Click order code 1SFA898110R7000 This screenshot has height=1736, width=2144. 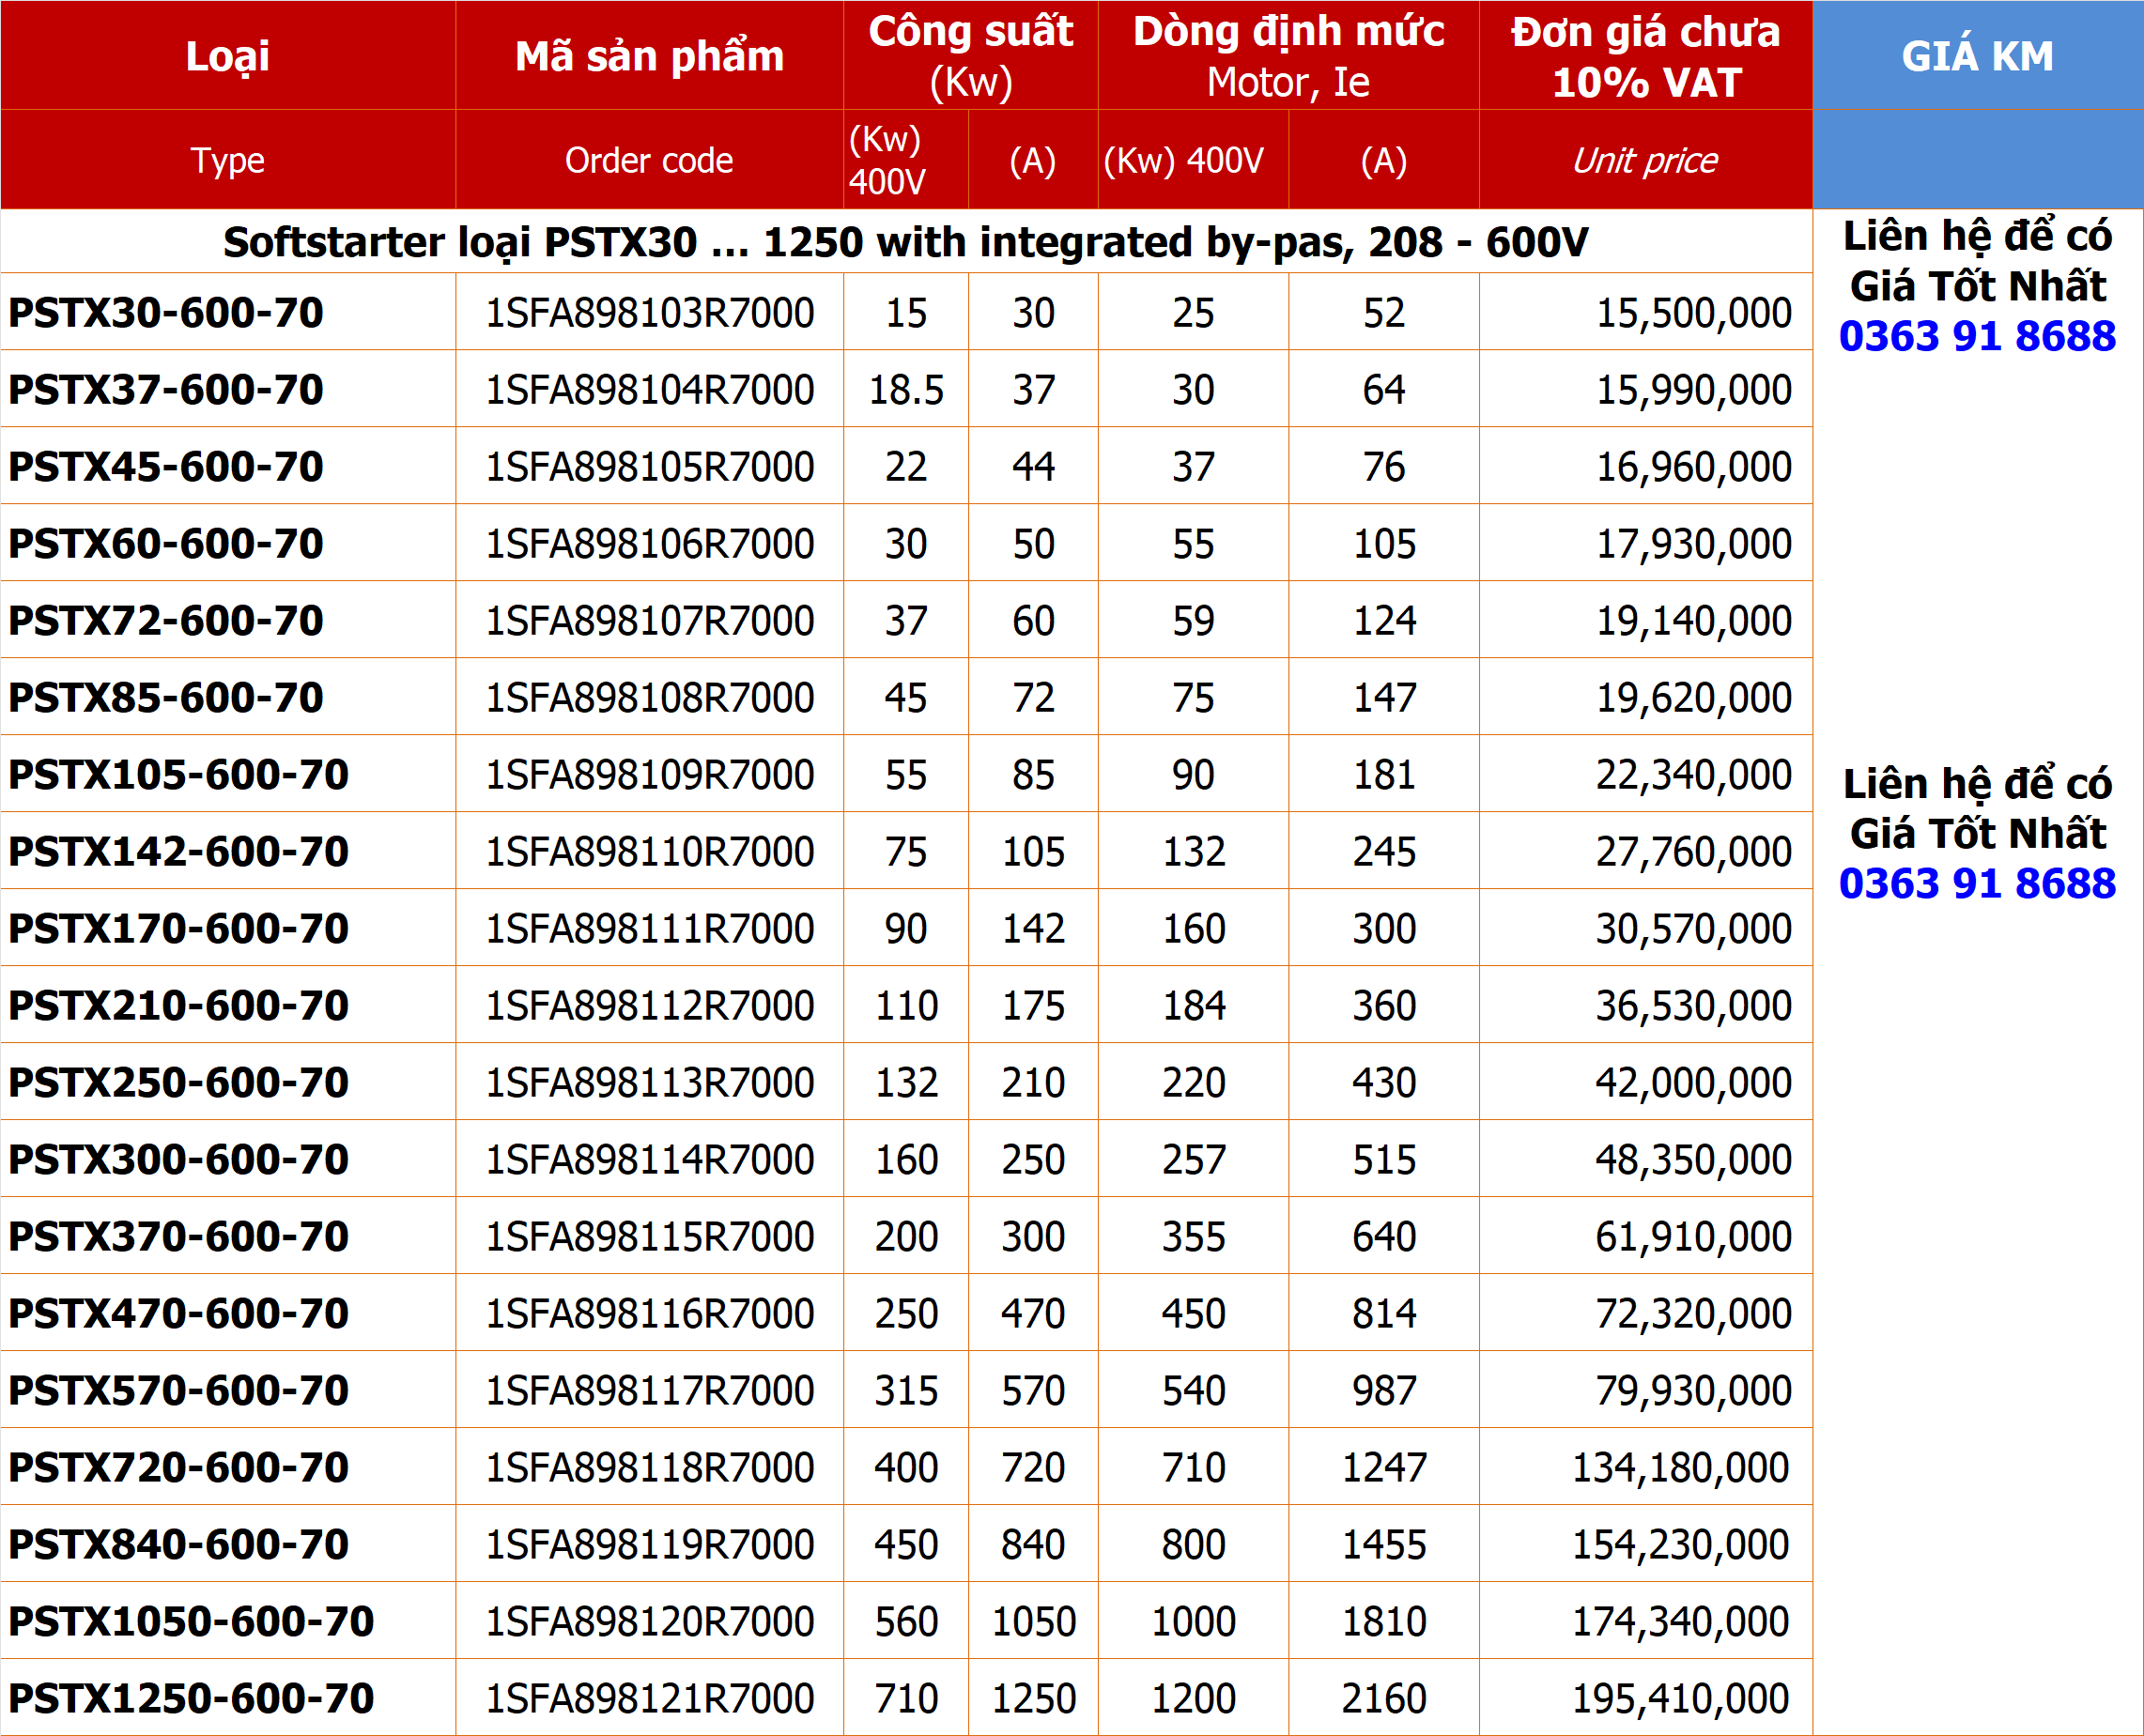649,852
